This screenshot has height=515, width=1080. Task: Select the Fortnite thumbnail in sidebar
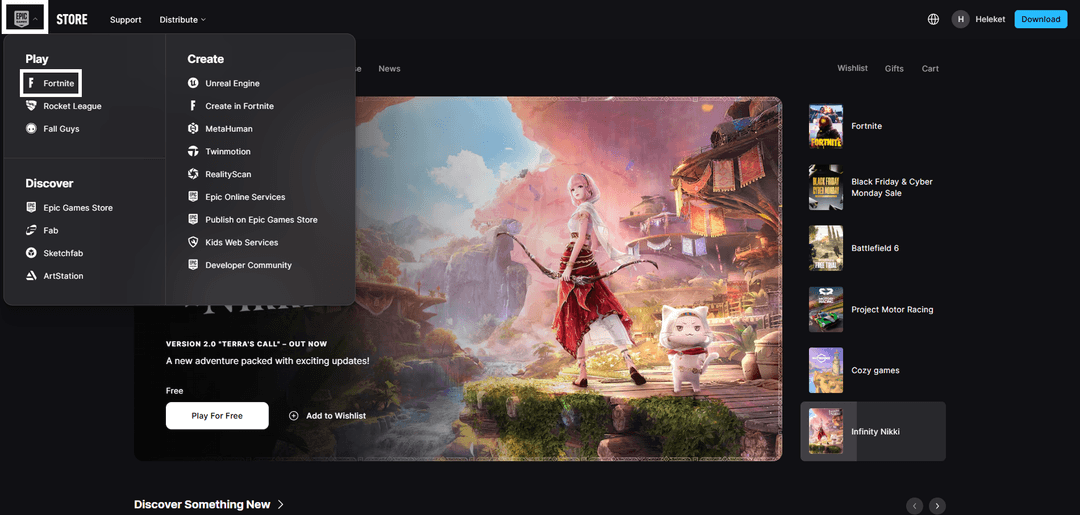pos(826,127)
